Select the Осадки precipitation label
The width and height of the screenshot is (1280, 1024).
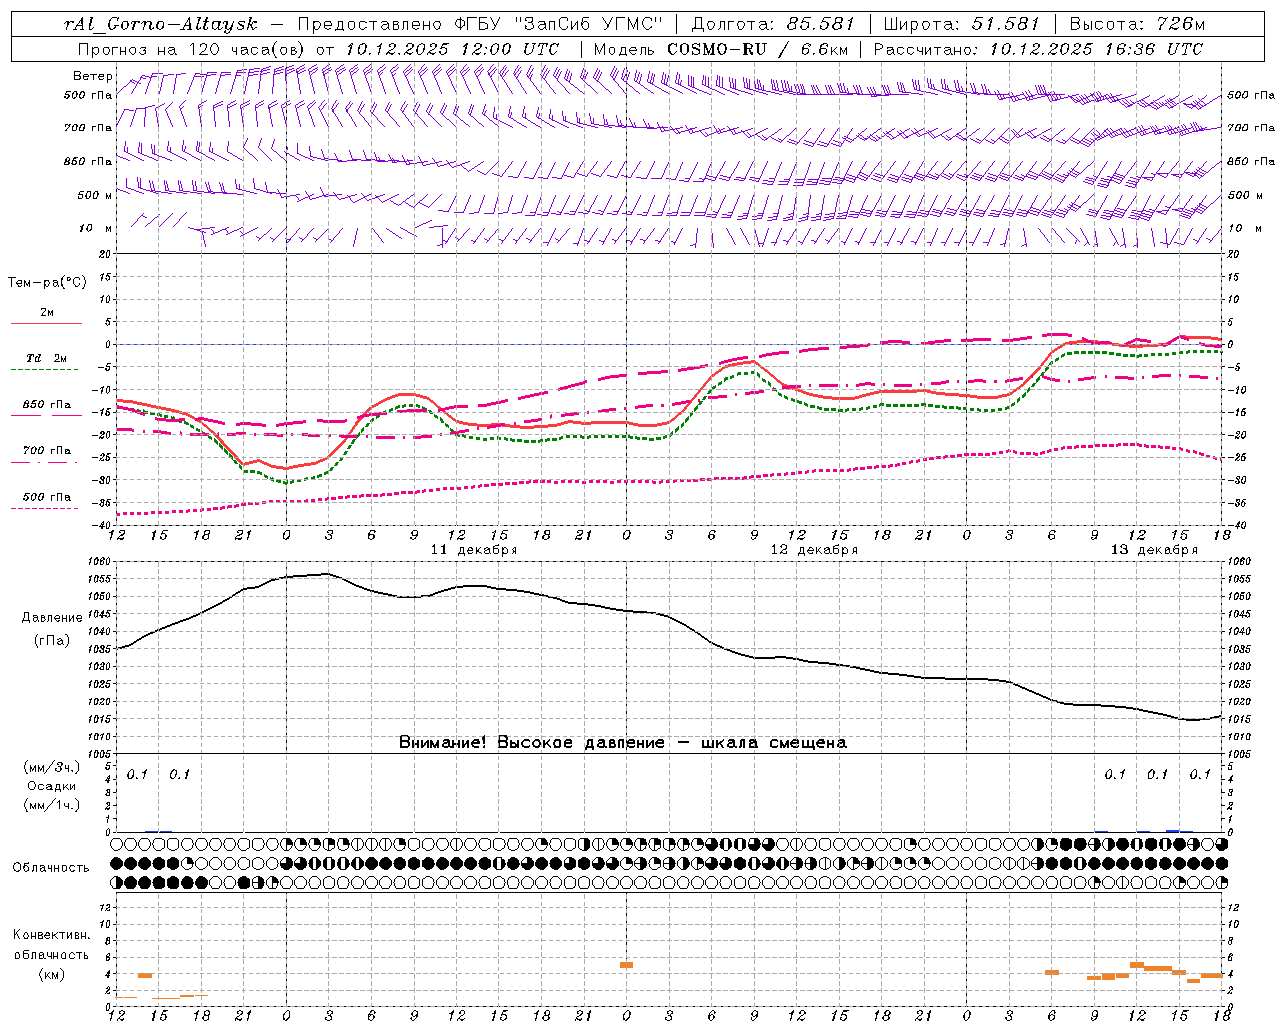click(x=52, y=786)
